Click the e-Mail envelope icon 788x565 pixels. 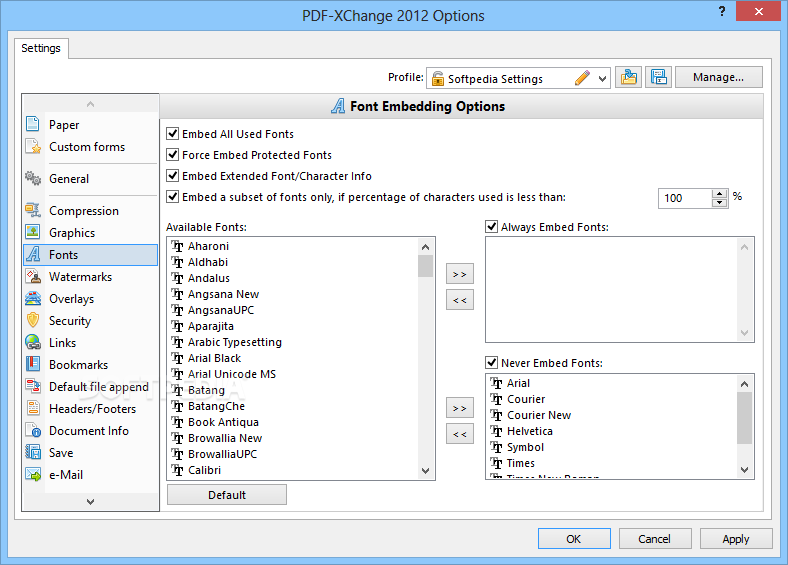[33, 474]
